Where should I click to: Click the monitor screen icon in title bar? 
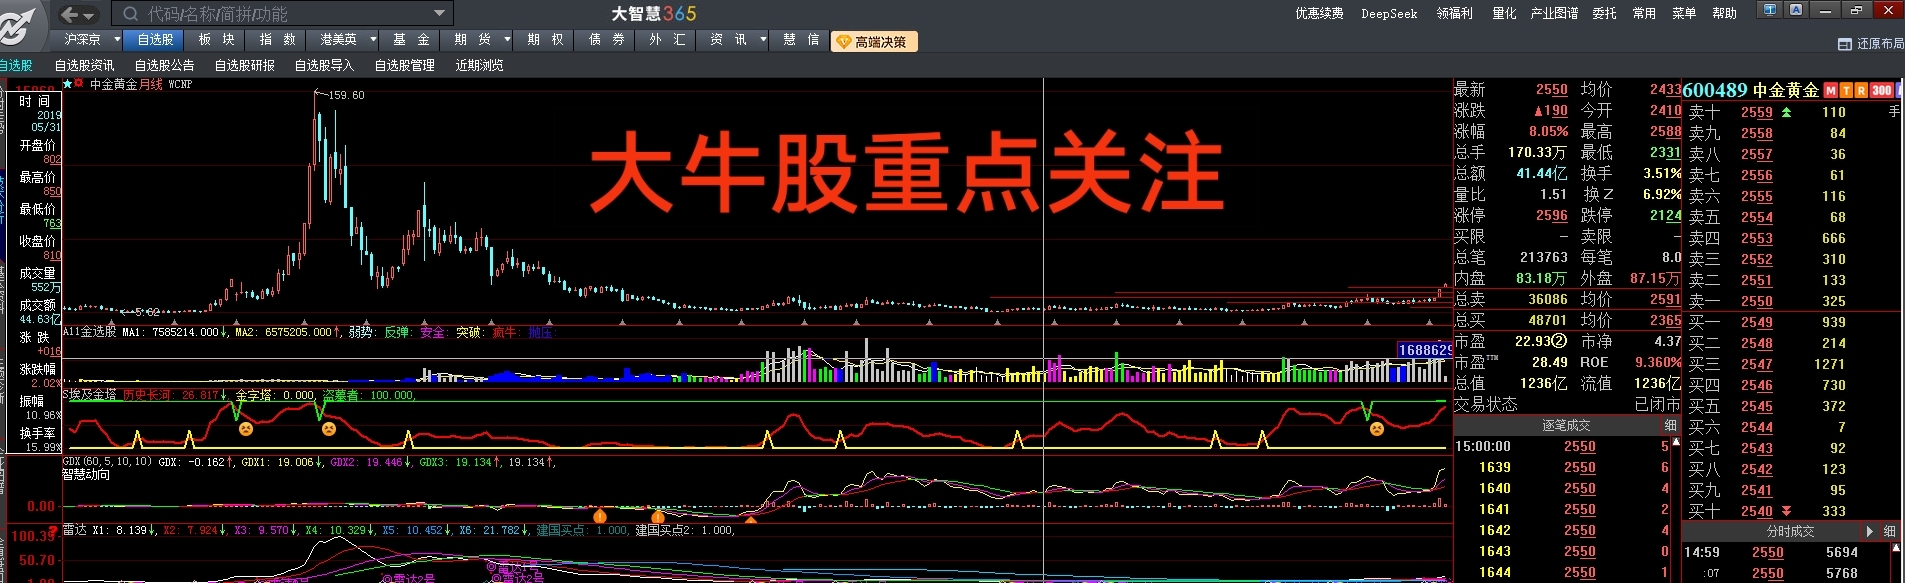[x=1770, y=10]
